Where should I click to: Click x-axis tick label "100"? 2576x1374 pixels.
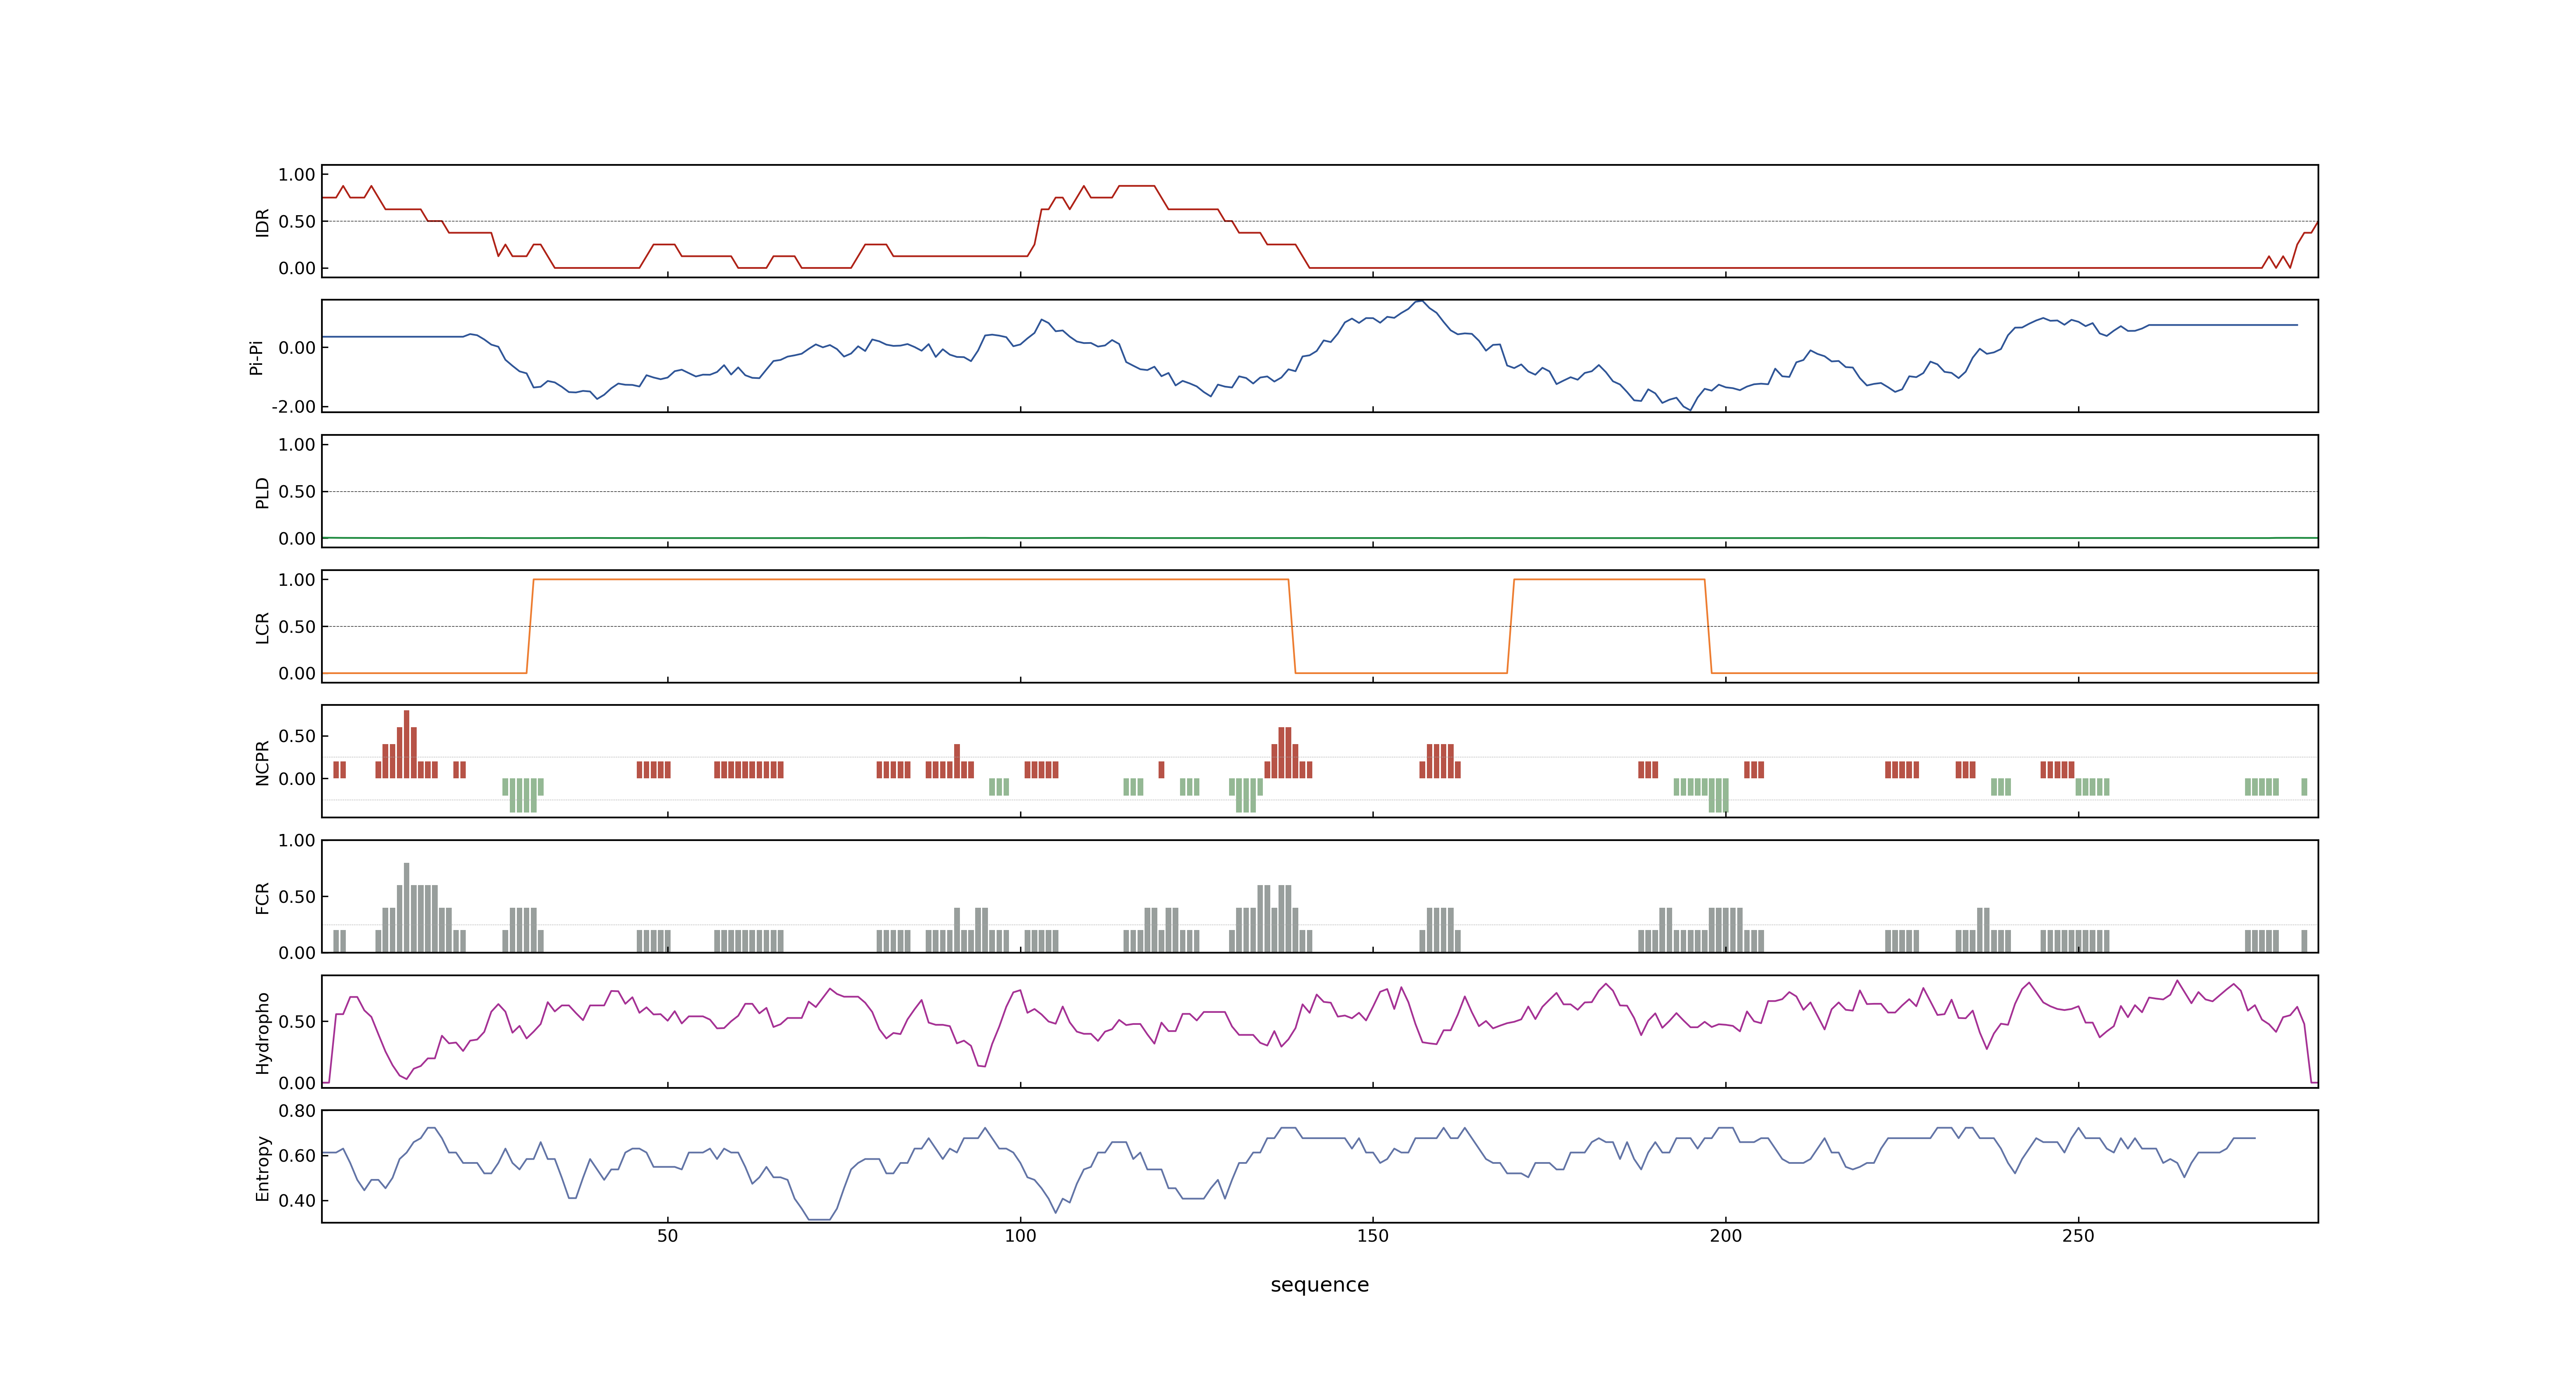pyautogui.click(x=1020, y=1236)
